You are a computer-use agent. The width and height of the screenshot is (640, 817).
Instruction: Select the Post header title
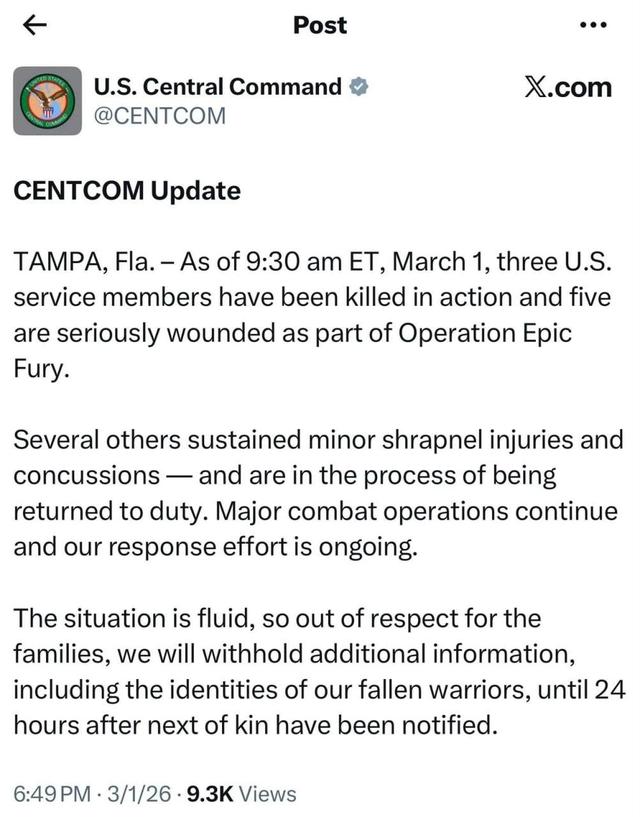(318, 25)
